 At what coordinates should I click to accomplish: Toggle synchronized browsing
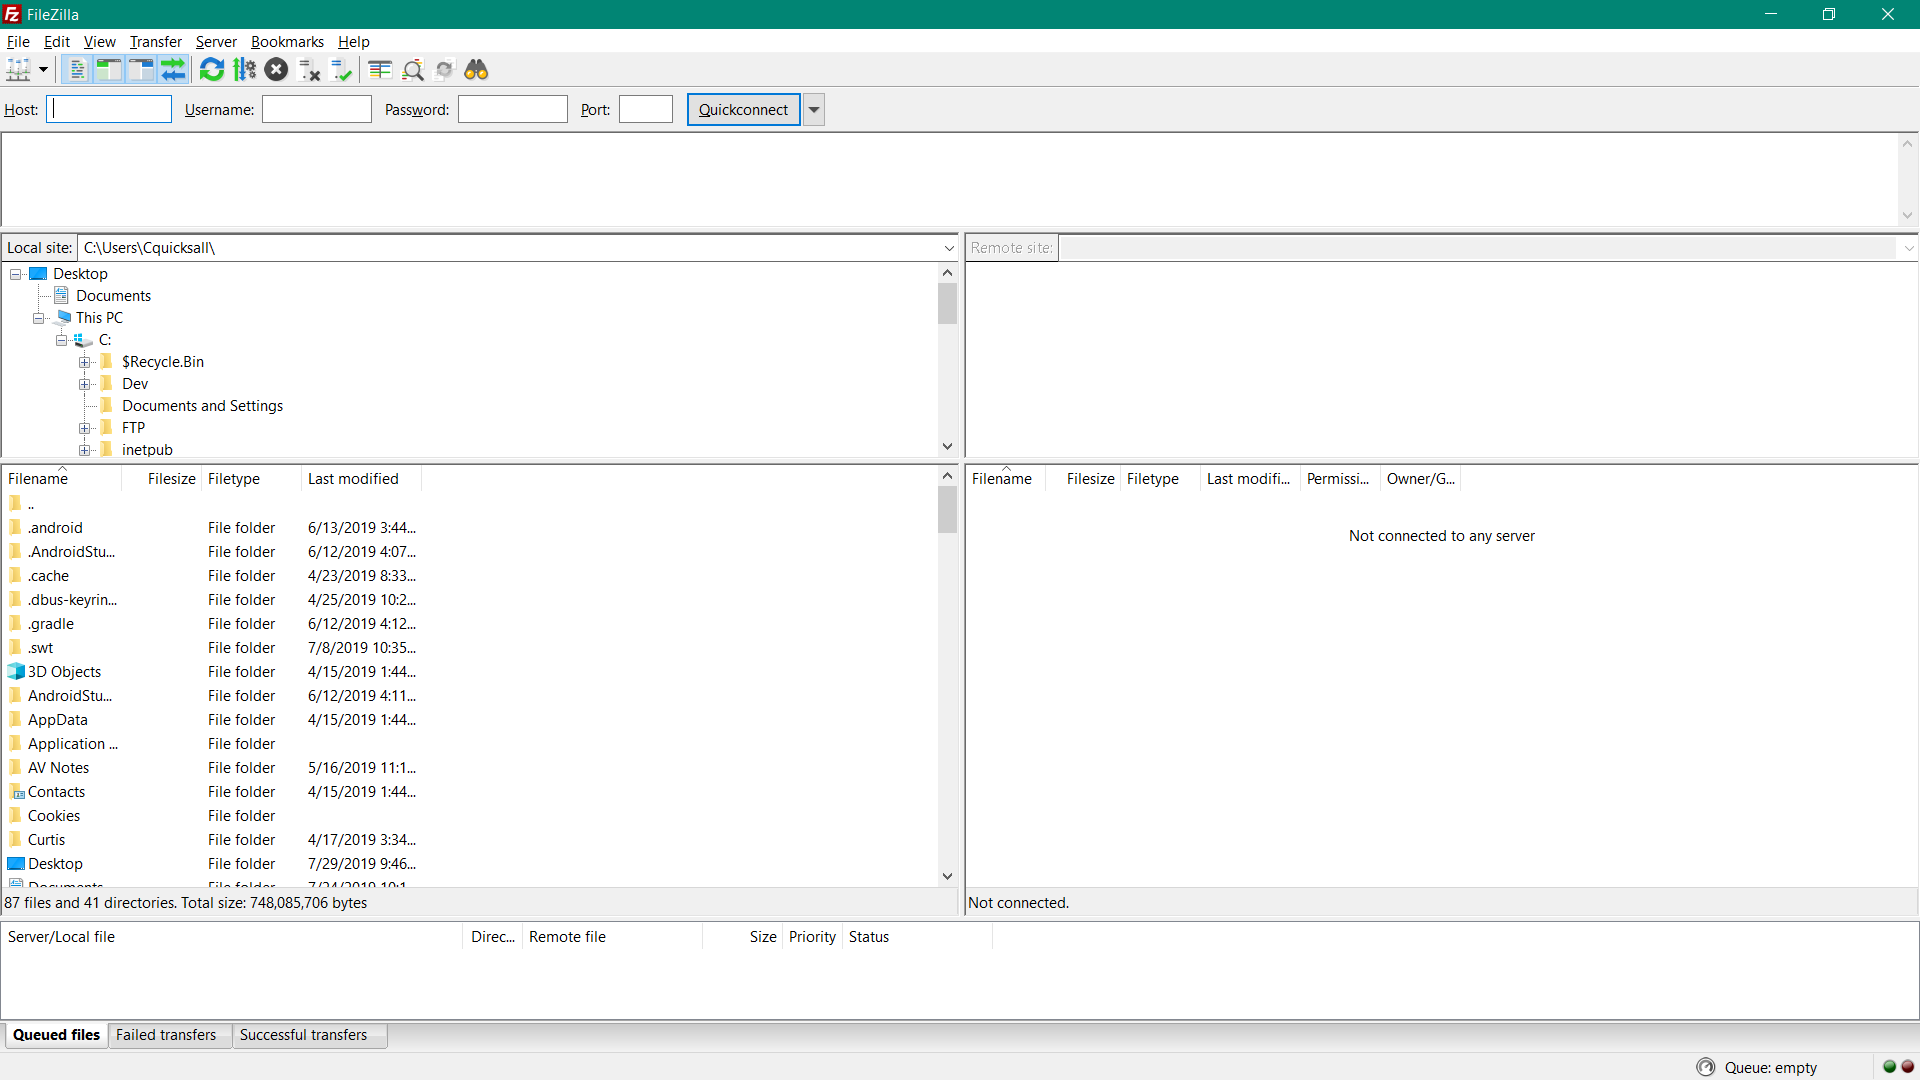tap(445, 70)
